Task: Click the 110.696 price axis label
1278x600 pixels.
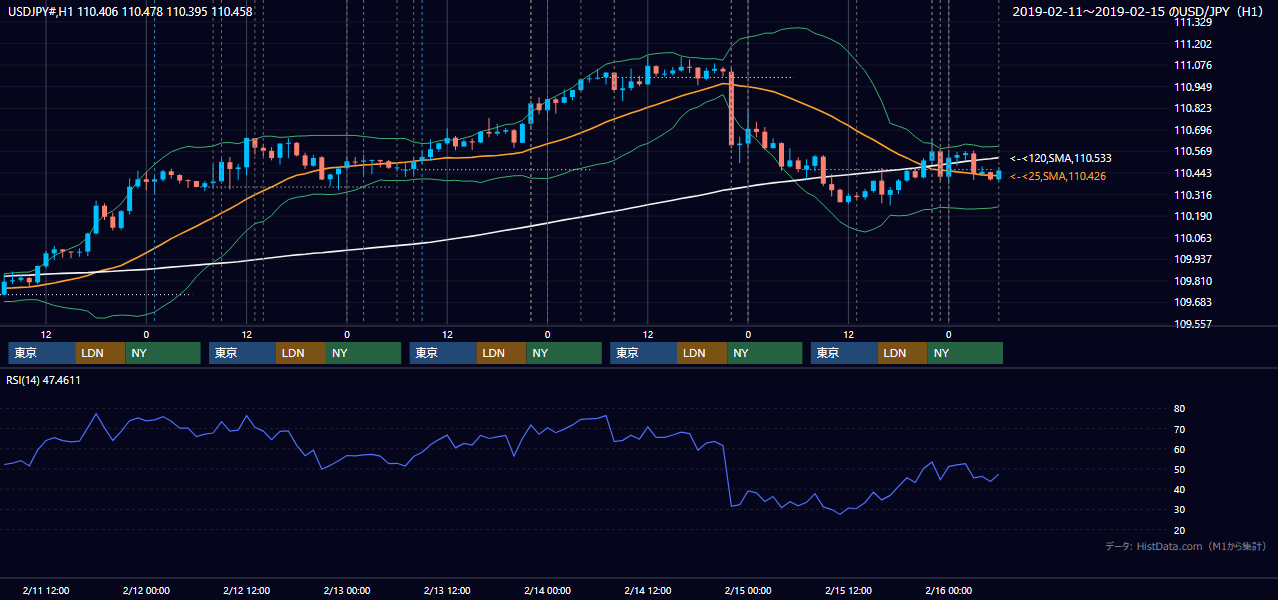Action: (x=1192, y=130)
